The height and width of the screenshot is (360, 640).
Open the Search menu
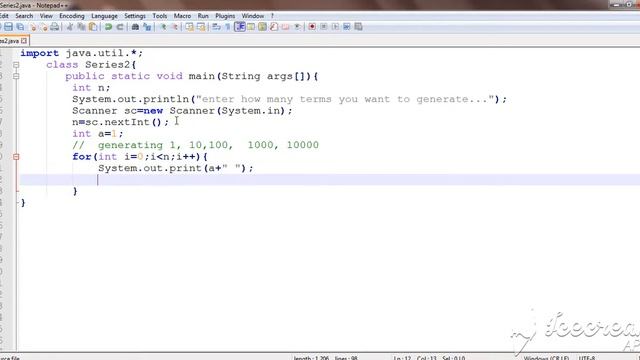[24, 16]
